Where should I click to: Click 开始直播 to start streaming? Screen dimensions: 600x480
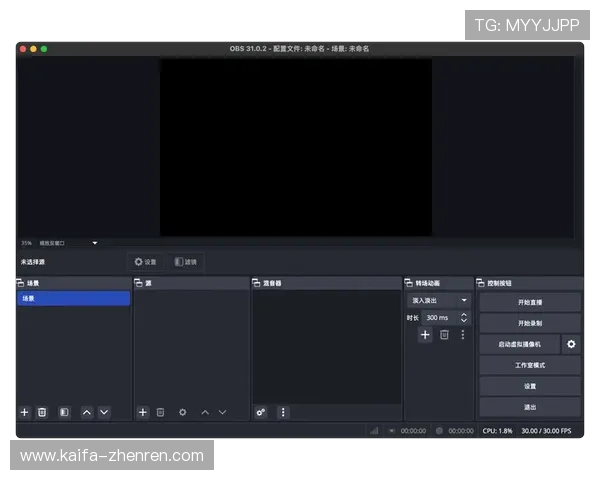click(529, 302)
